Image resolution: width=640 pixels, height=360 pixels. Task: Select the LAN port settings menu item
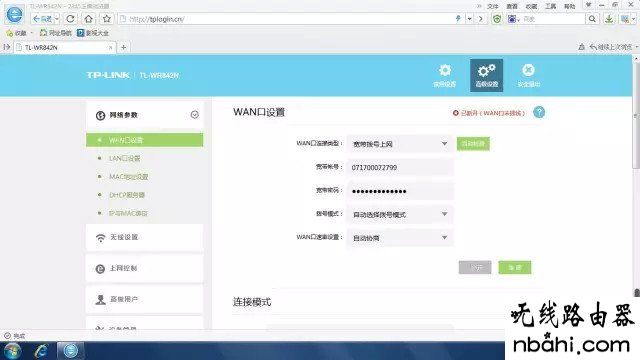coord(124,158)
